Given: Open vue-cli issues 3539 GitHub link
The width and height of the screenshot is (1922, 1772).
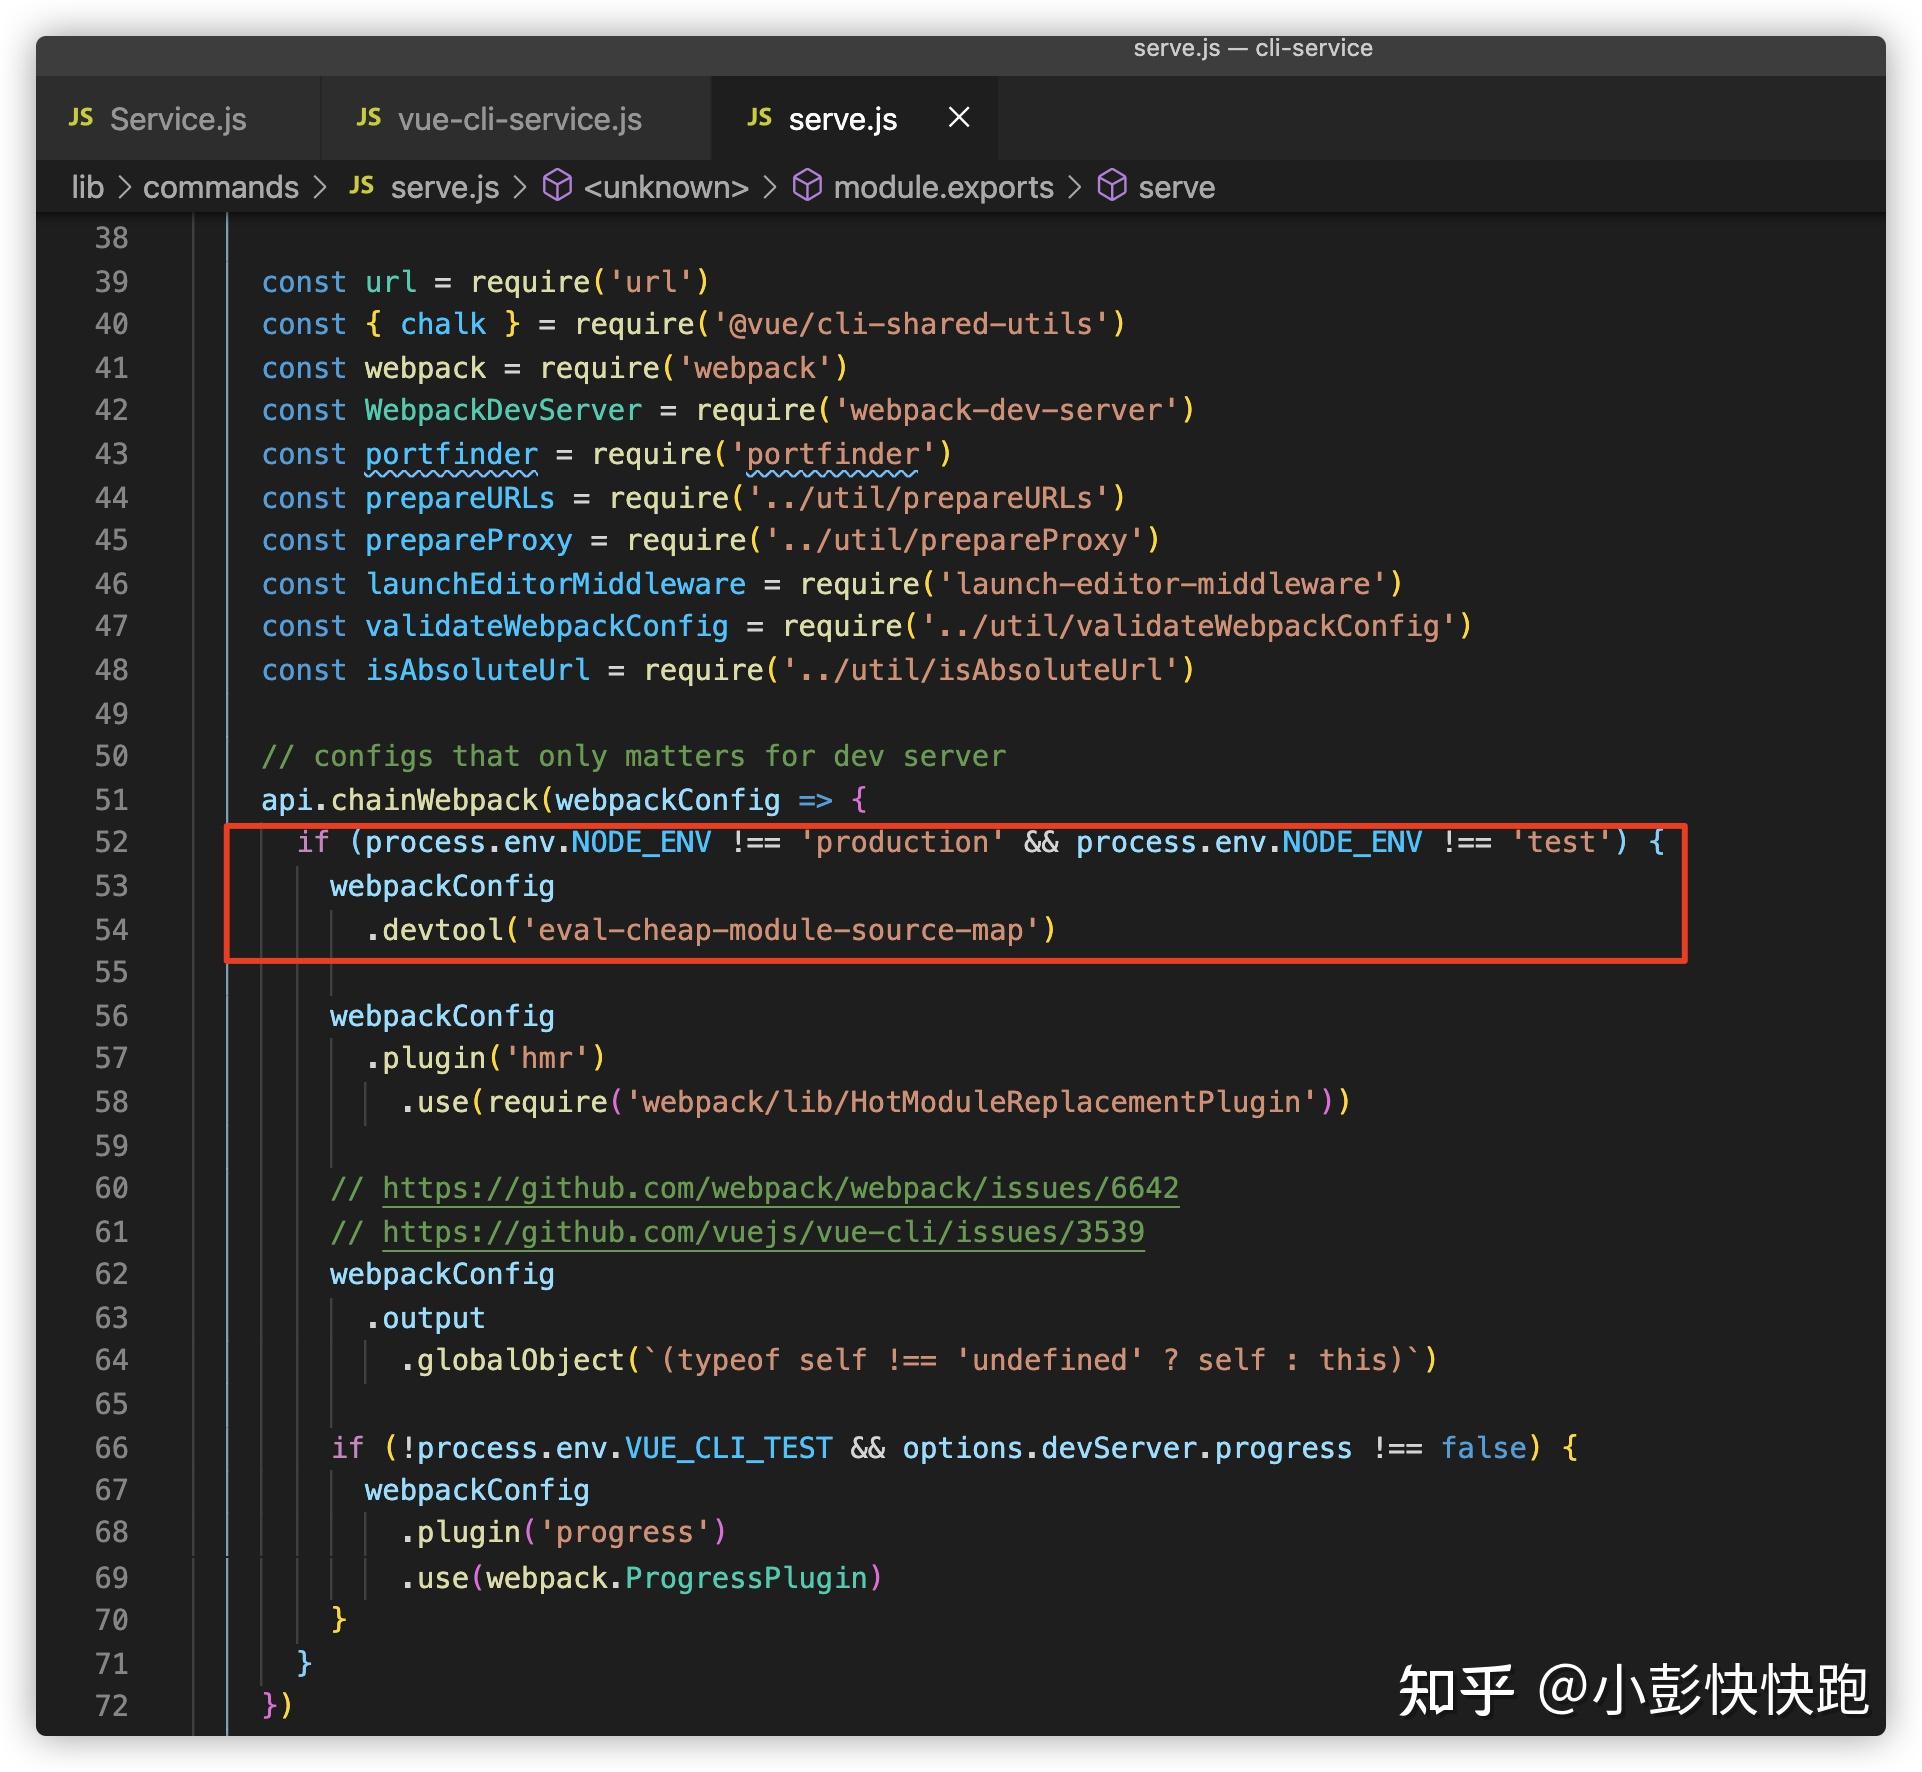Looking at the screenshot, I should [762, 1231].
